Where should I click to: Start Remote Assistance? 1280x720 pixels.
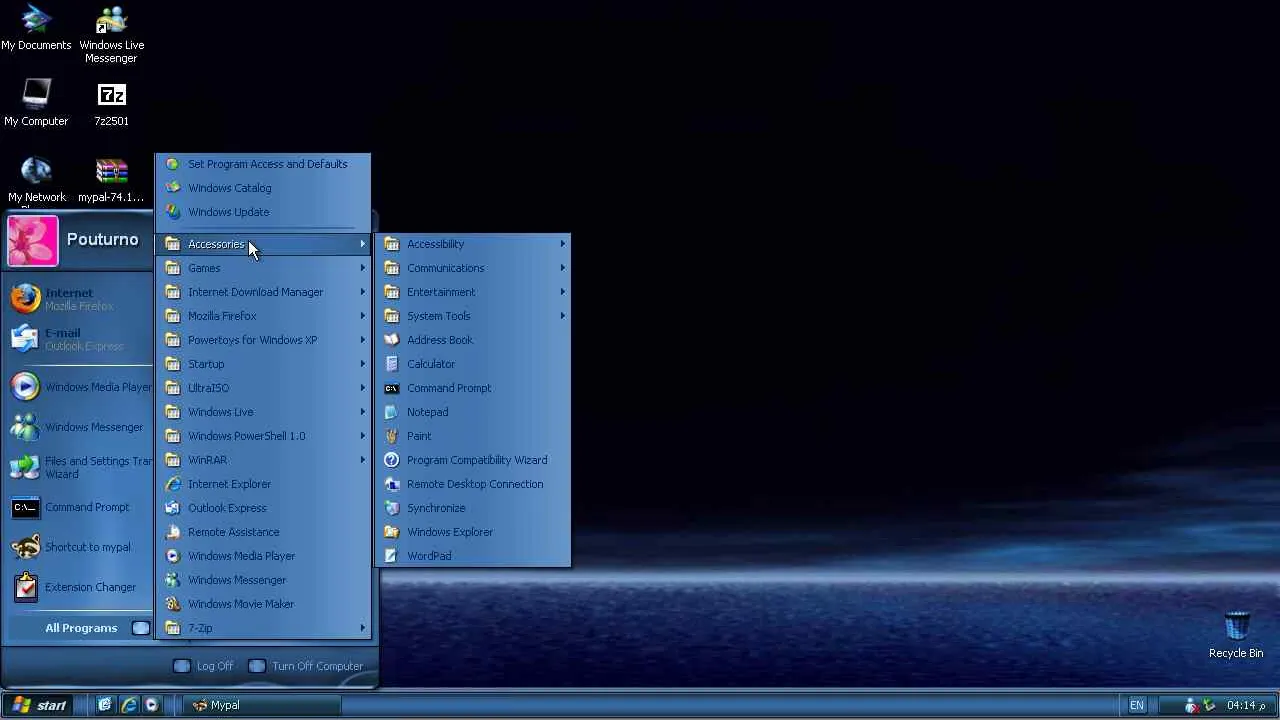click(x=263, y=532)
